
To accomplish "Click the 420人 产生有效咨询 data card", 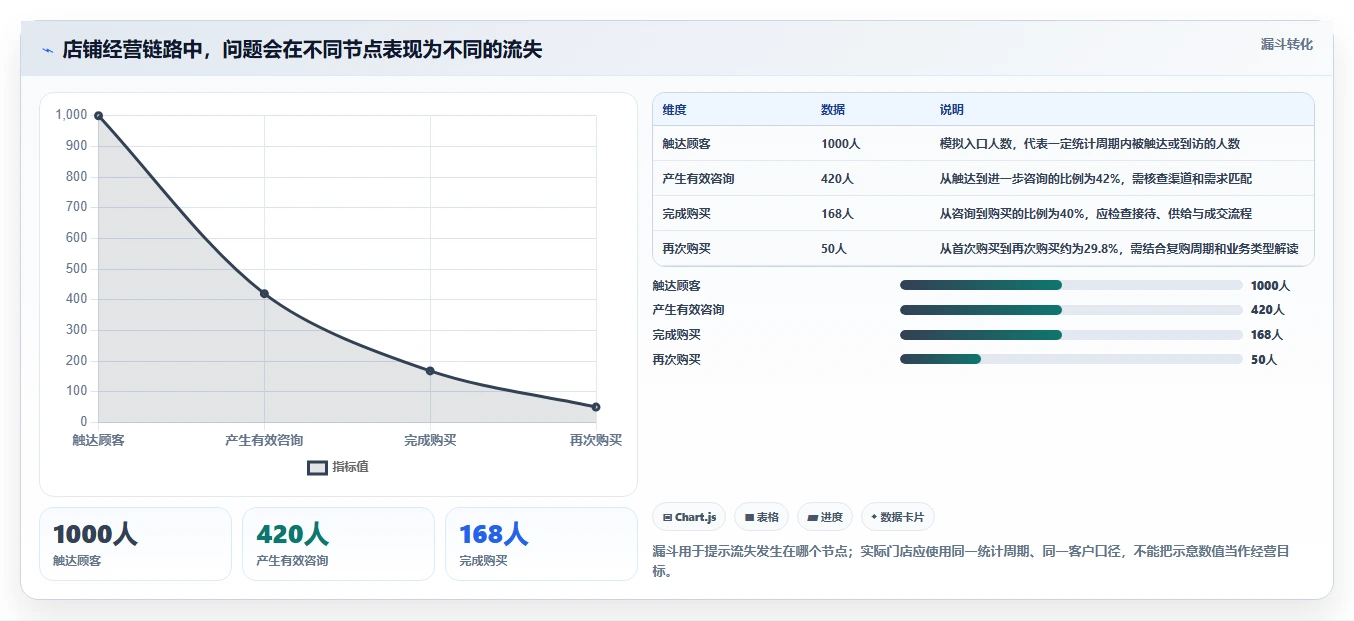I will [338, 544].
